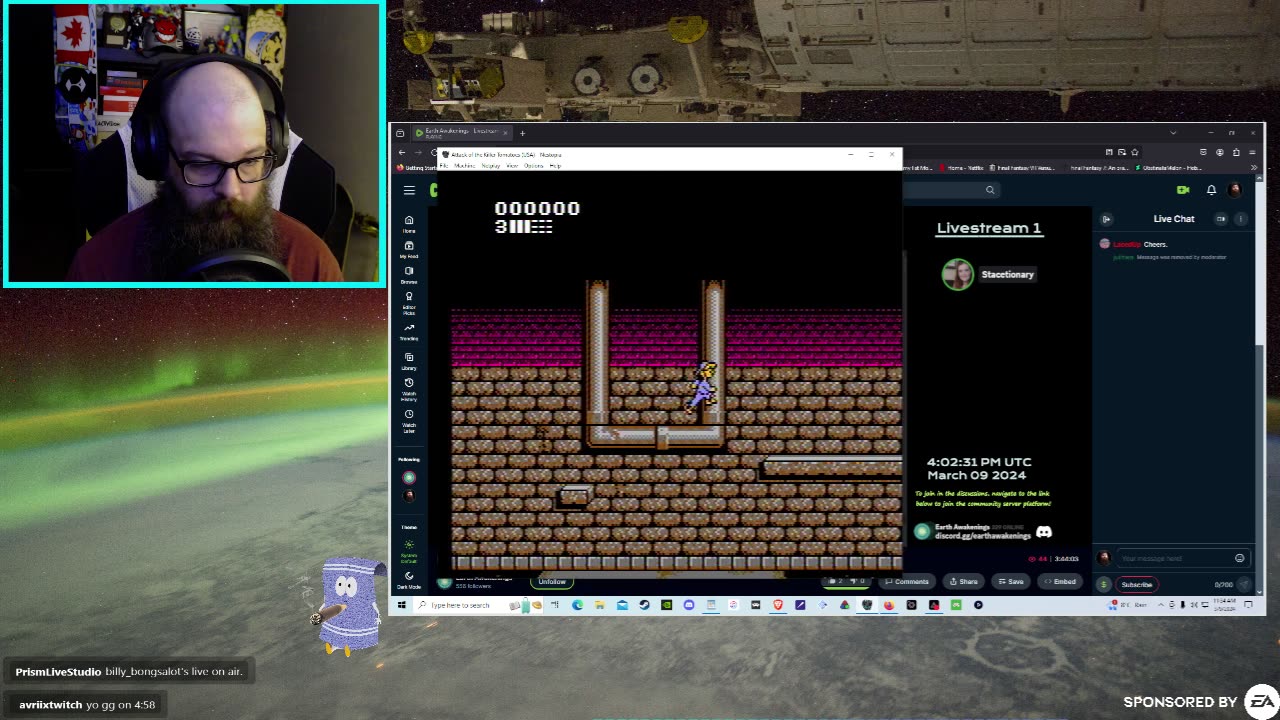Open Browse in Rumble sidebar
Image resolution: width=1280 pixels, height=720 pixels.
[x=409, y=275]
